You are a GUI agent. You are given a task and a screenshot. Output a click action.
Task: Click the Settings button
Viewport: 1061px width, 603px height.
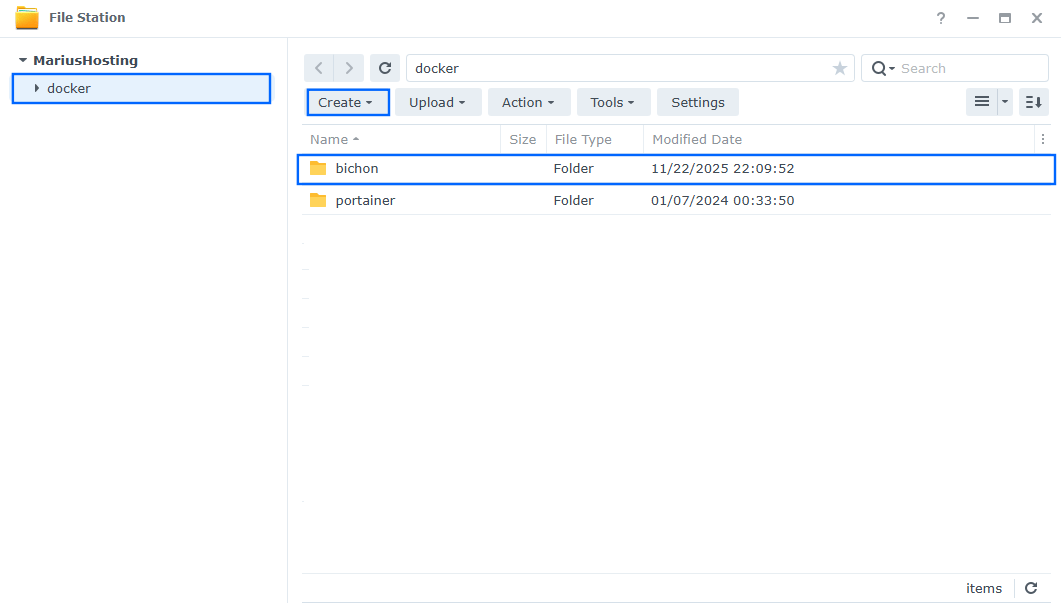pos(697,102)
